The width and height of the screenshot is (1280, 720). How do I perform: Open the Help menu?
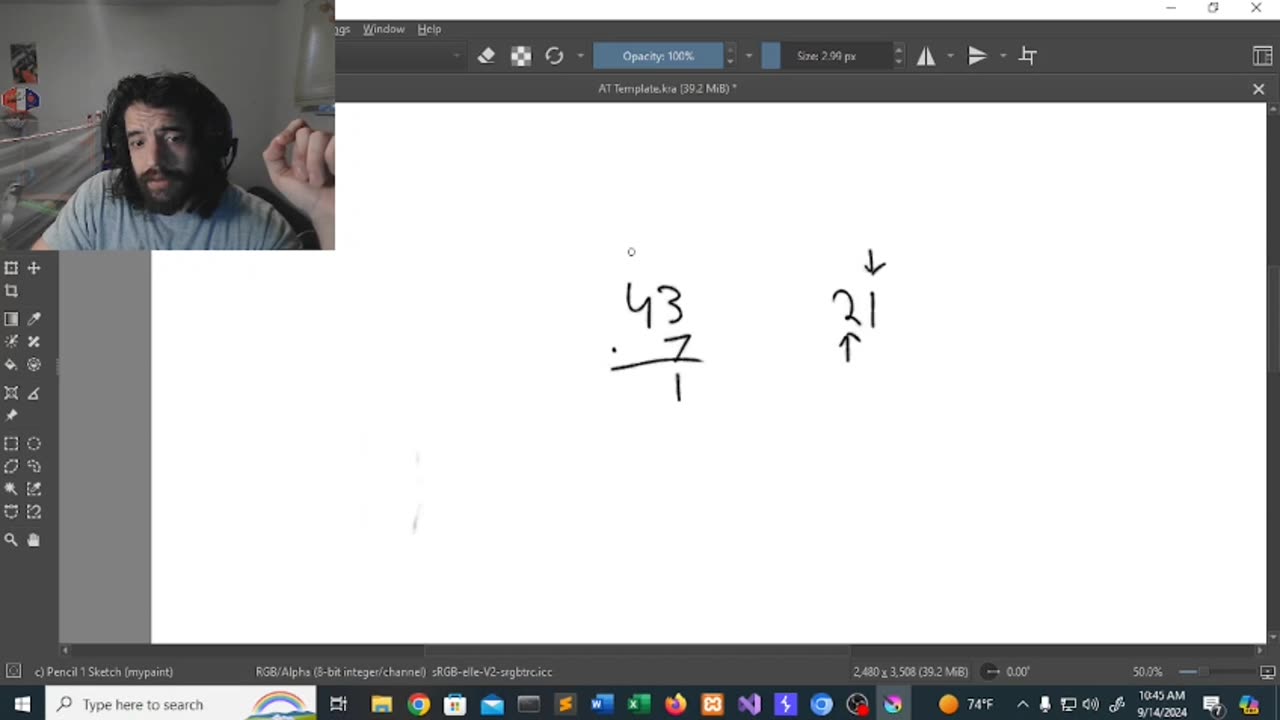tap(429, 29)
